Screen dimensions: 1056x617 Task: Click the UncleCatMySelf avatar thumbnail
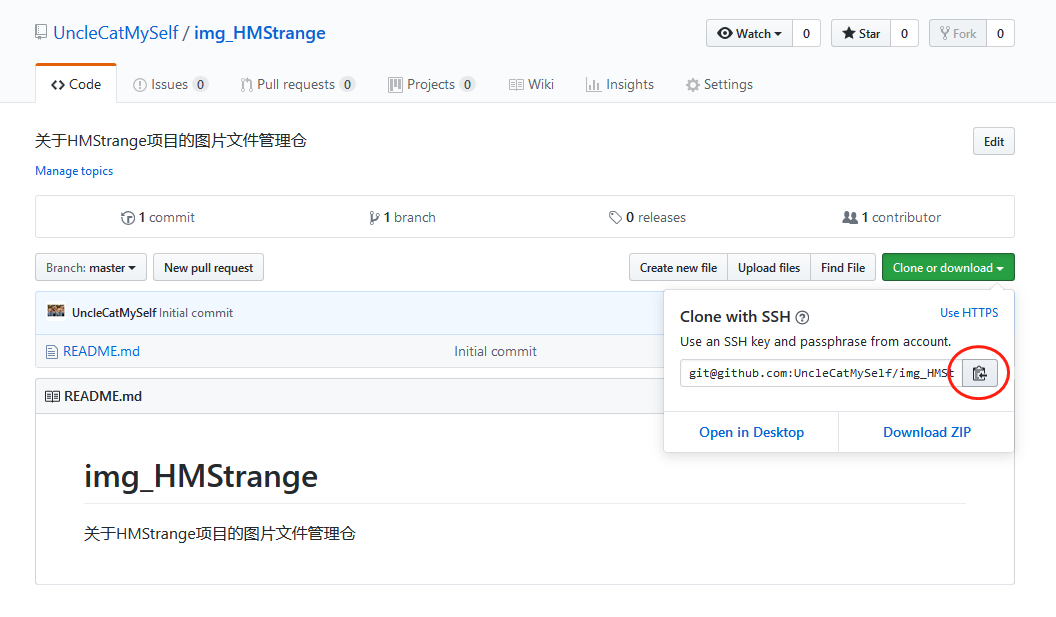56,312
